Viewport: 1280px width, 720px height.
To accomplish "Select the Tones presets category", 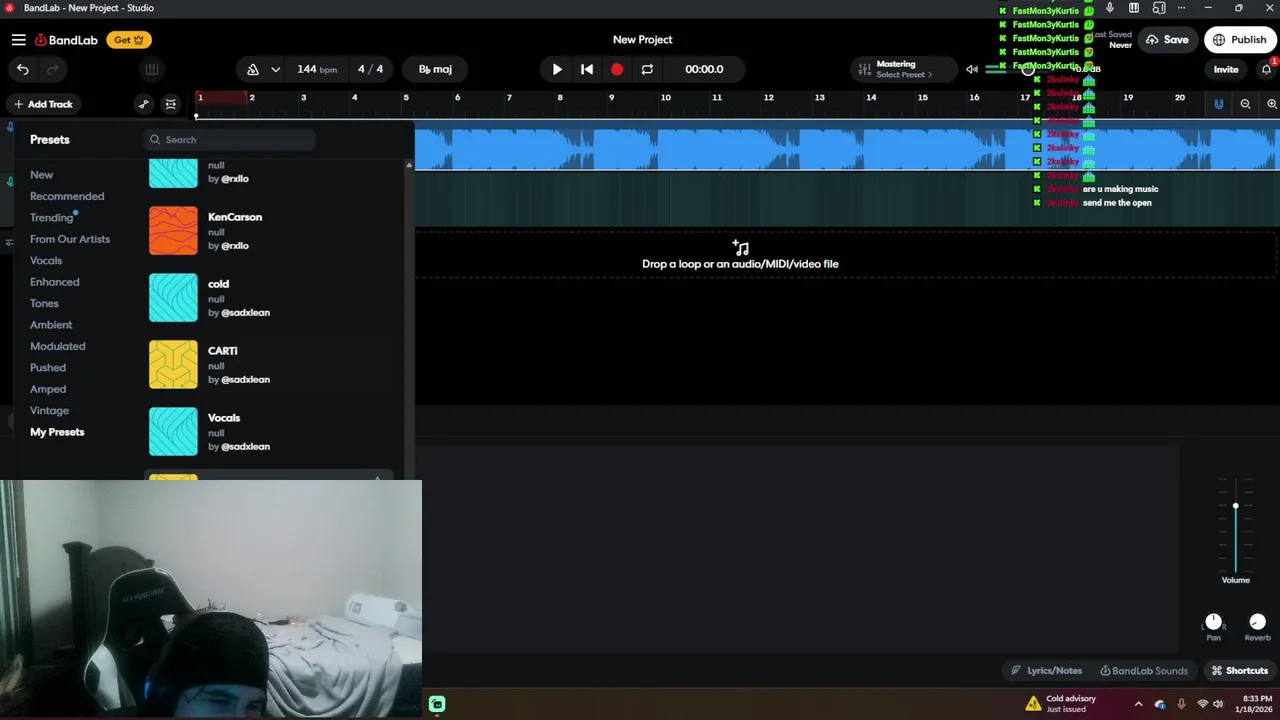I will click(44, 303).
